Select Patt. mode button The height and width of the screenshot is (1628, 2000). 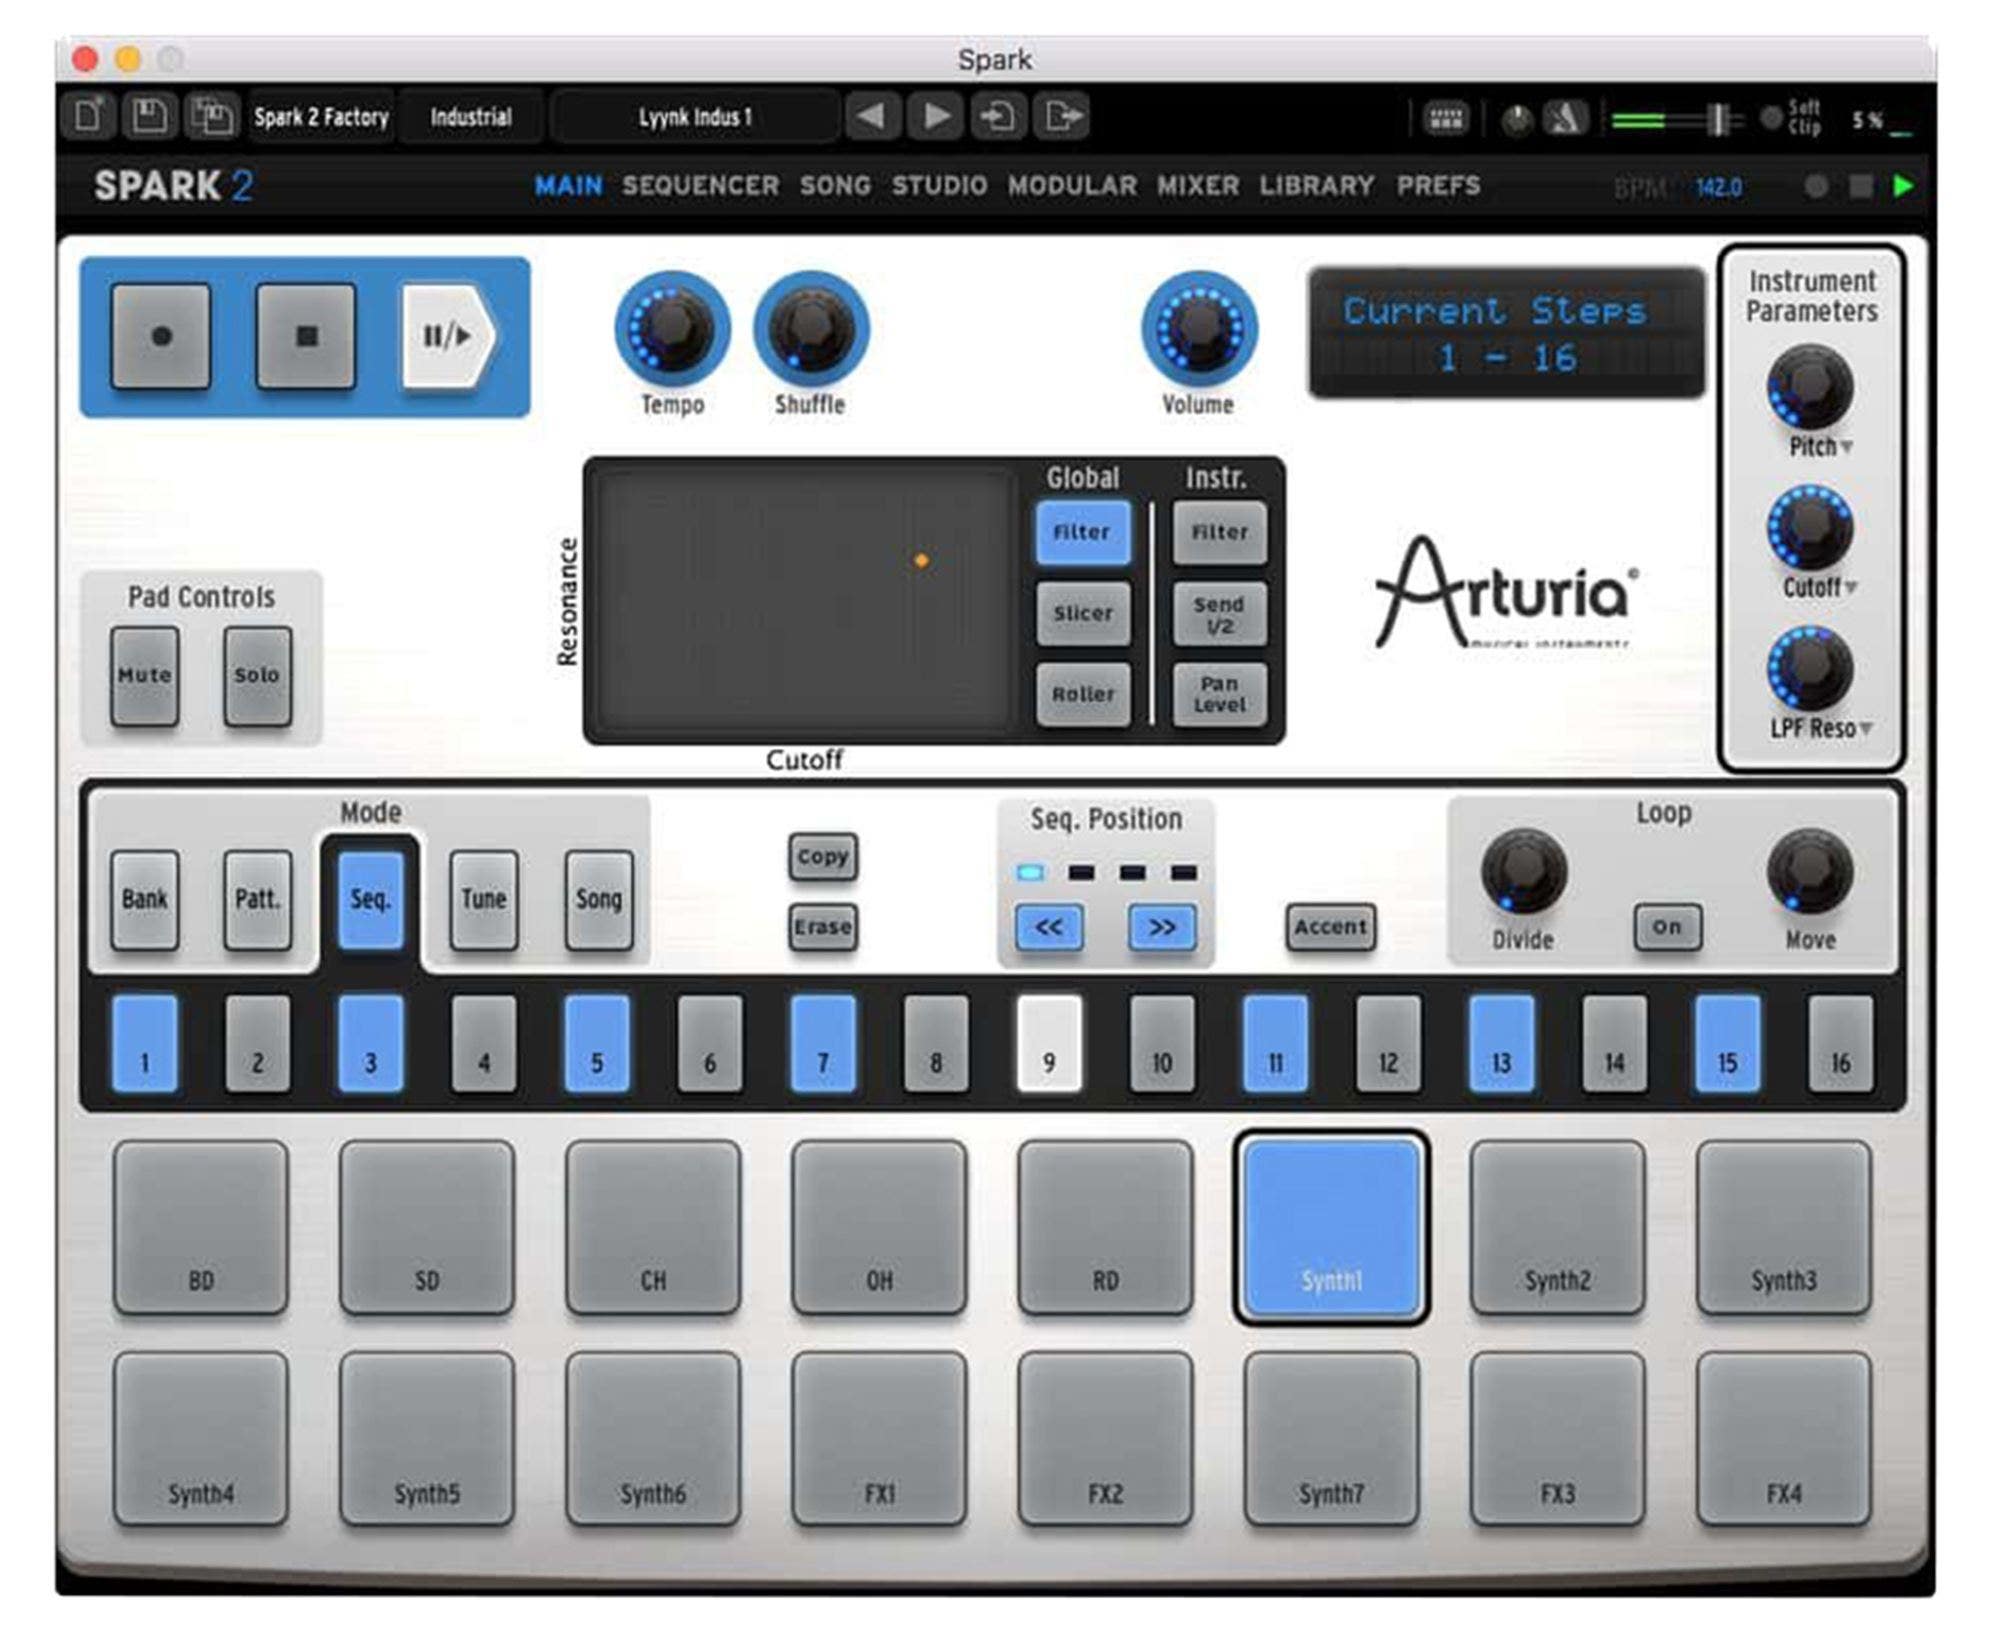pyautogui.click(x=257, y=900)
